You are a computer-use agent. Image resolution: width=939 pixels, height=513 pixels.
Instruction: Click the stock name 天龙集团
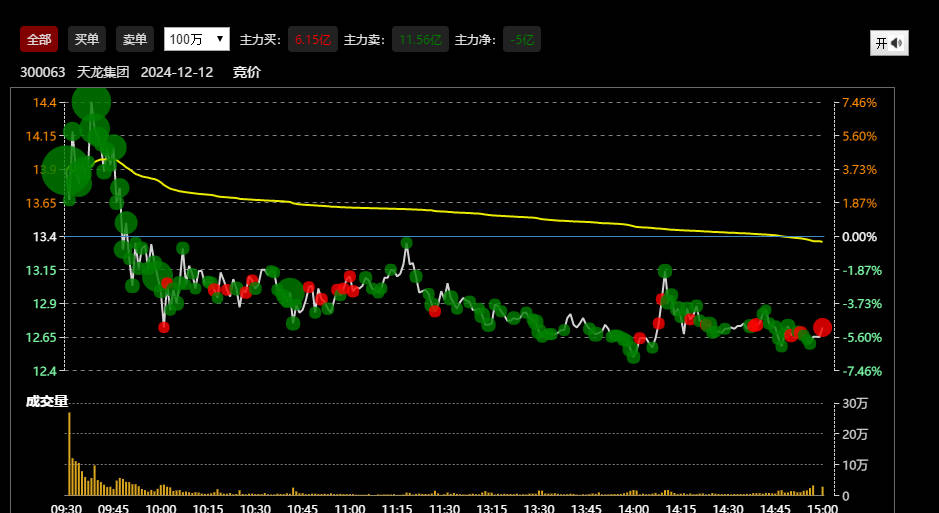tap(103, 72)
